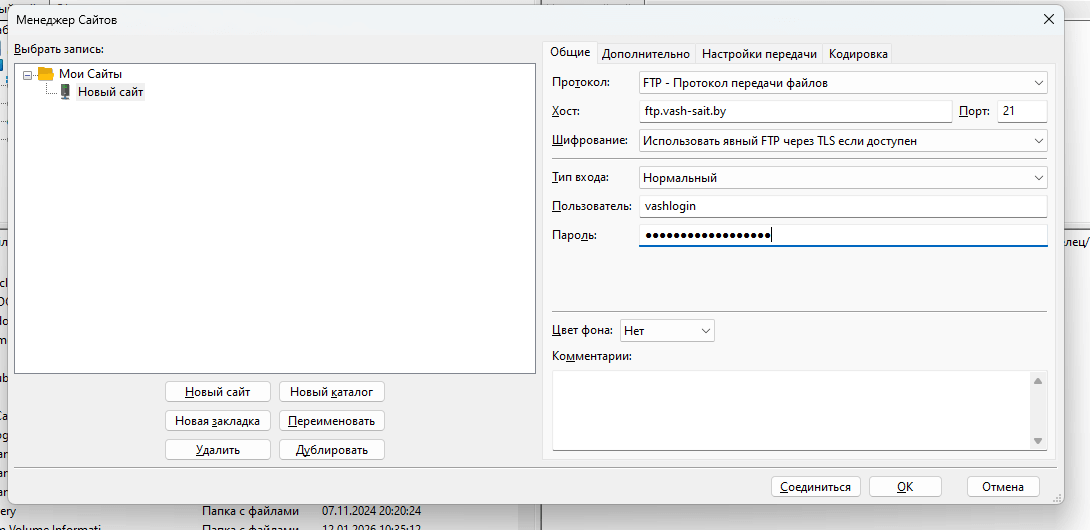Click into the Пароль field
The height and width of the screenshot is (530, 1090).
point(843,235)
